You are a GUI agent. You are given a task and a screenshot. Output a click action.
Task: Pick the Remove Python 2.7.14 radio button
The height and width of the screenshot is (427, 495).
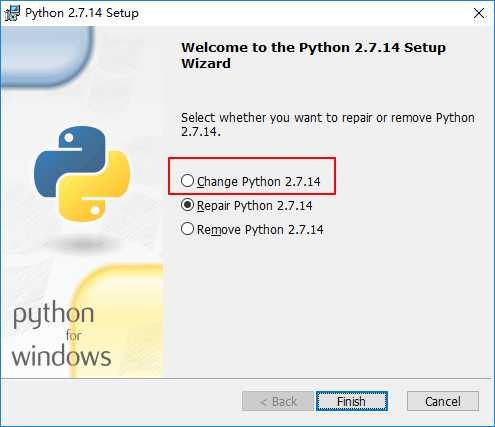coord(187,229)
